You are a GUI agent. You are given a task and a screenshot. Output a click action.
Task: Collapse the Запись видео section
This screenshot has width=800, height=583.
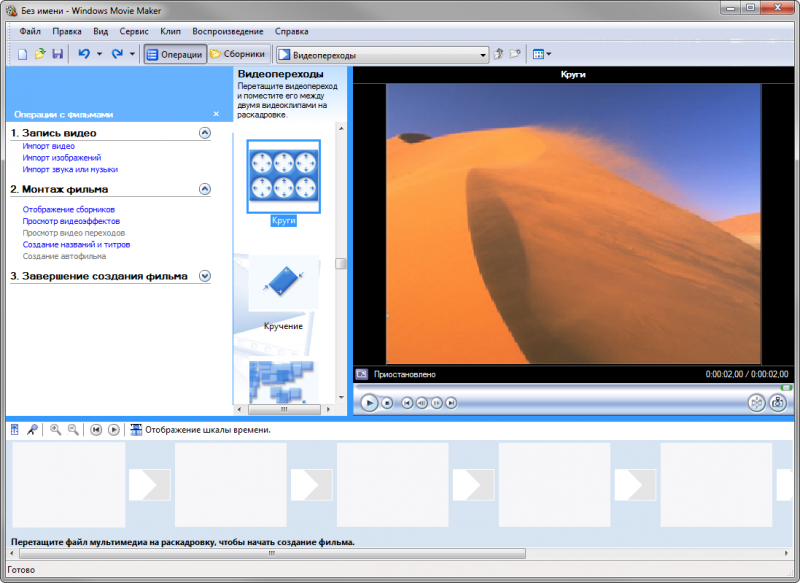click(205, 132)
